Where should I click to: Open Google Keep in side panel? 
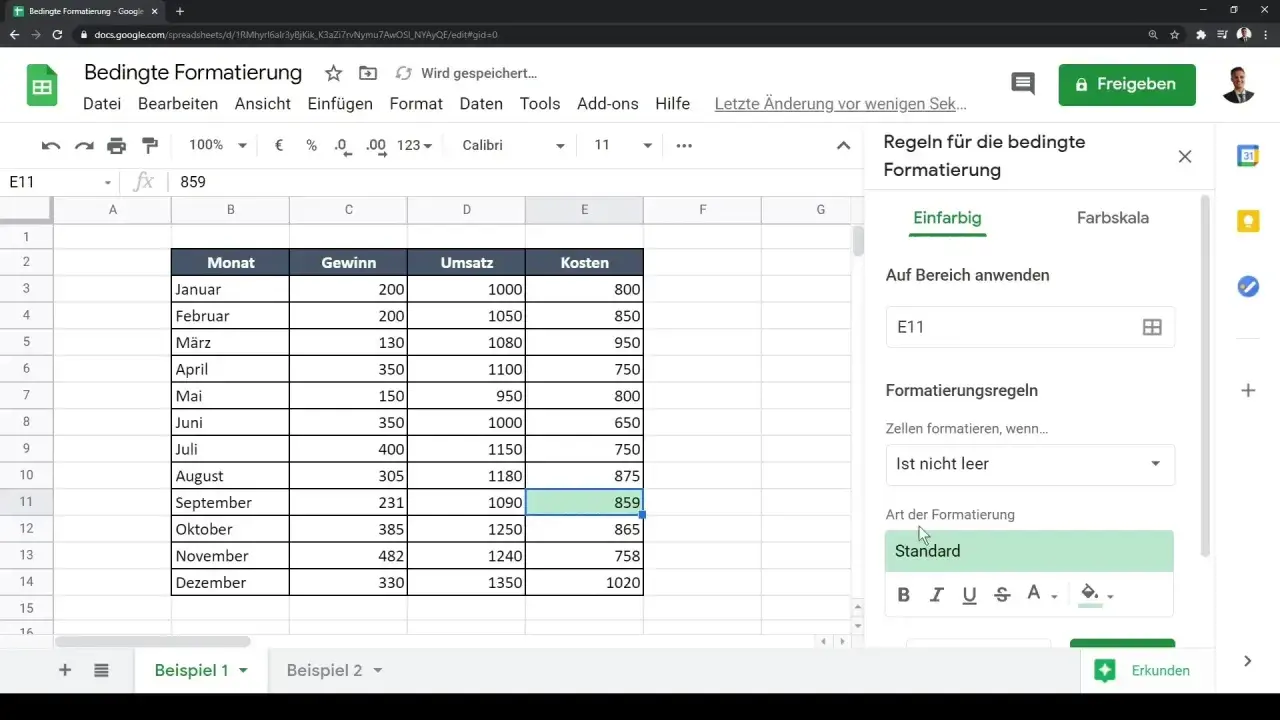point(1248,221)
